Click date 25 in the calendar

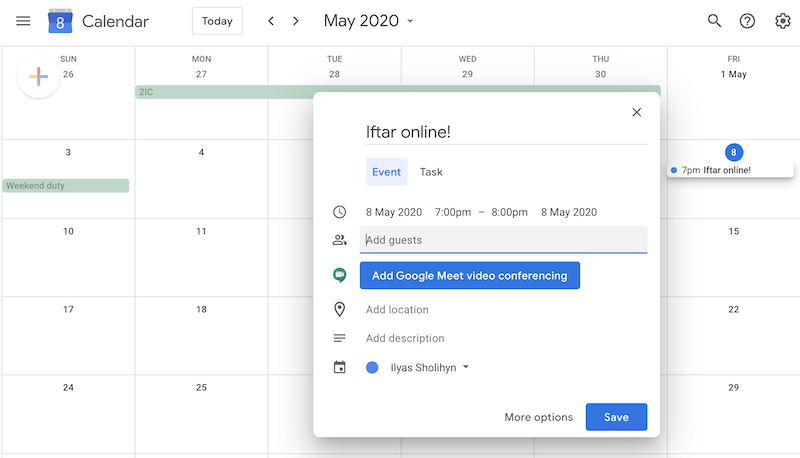point(202,387)
